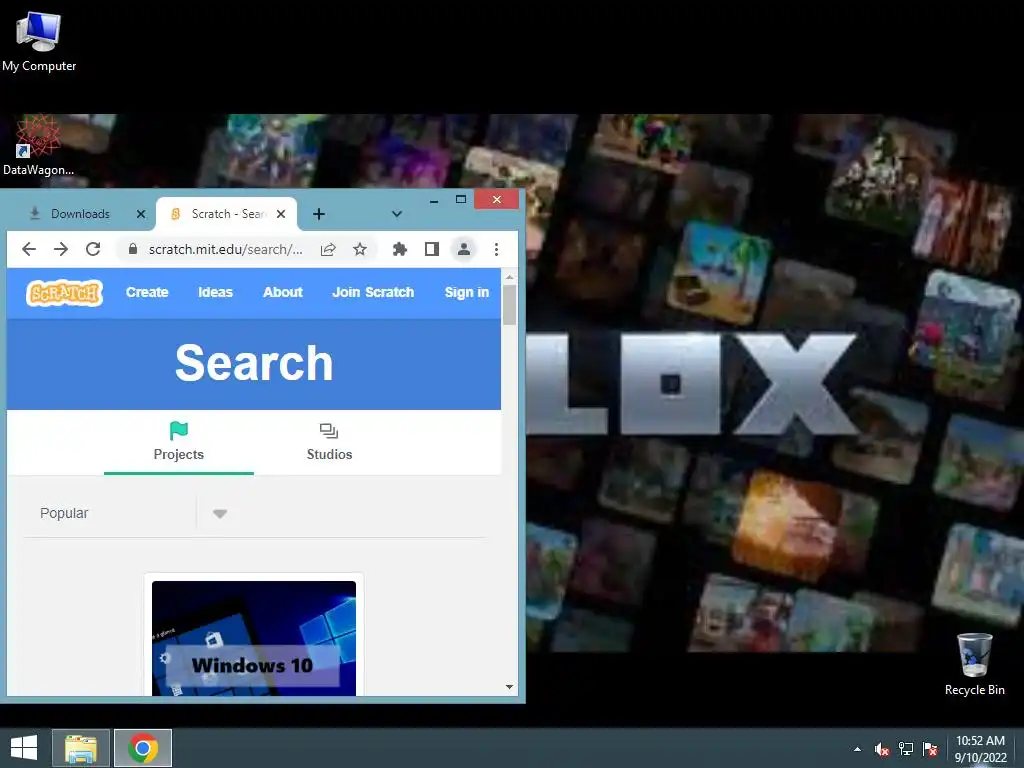Reload the Scratch search page

(x=93, y=249)
